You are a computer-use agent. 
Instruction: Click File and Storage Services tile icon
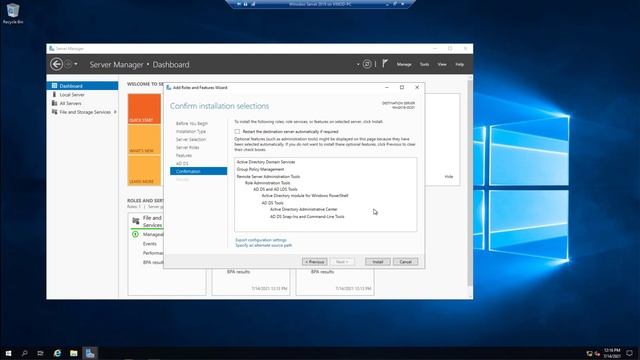(x=136, y=221)
